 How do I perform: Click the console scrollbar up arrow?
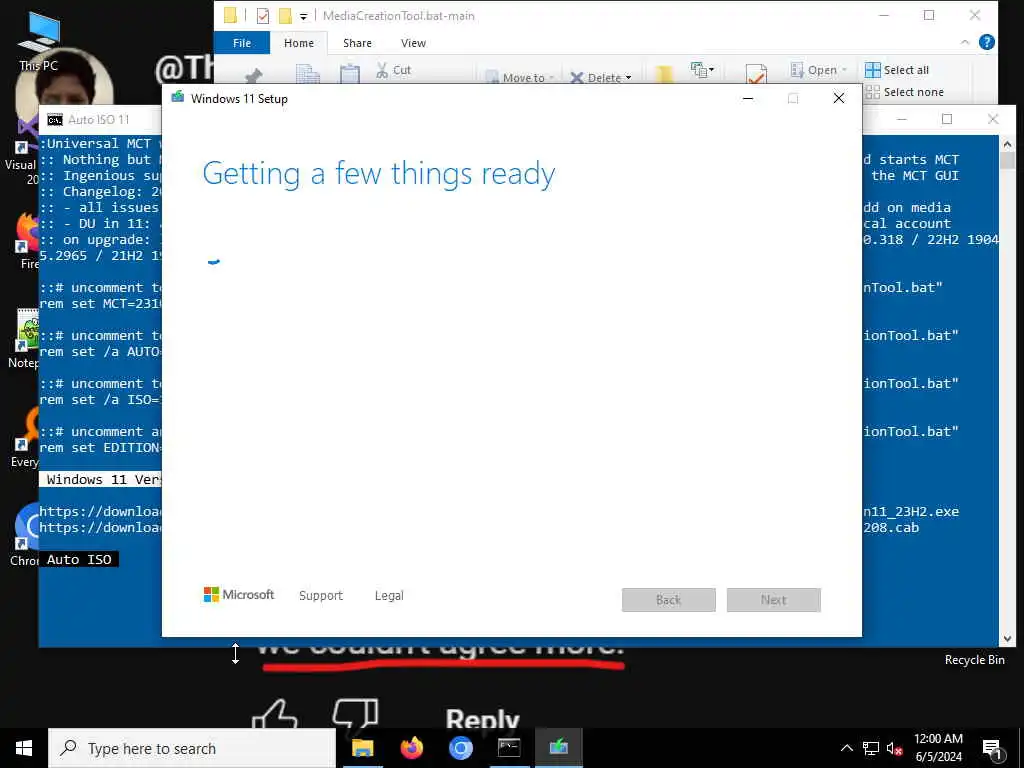[1006, 144]
